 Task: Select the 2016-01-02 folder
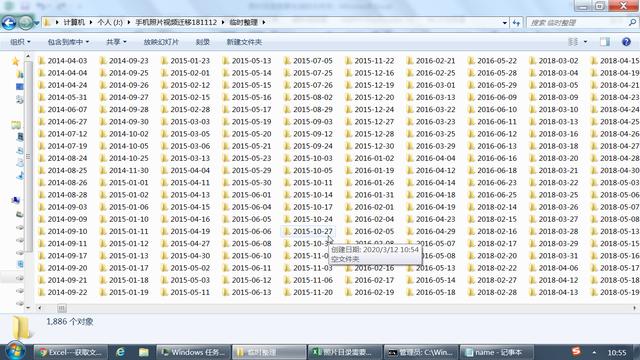pos(369,158)
